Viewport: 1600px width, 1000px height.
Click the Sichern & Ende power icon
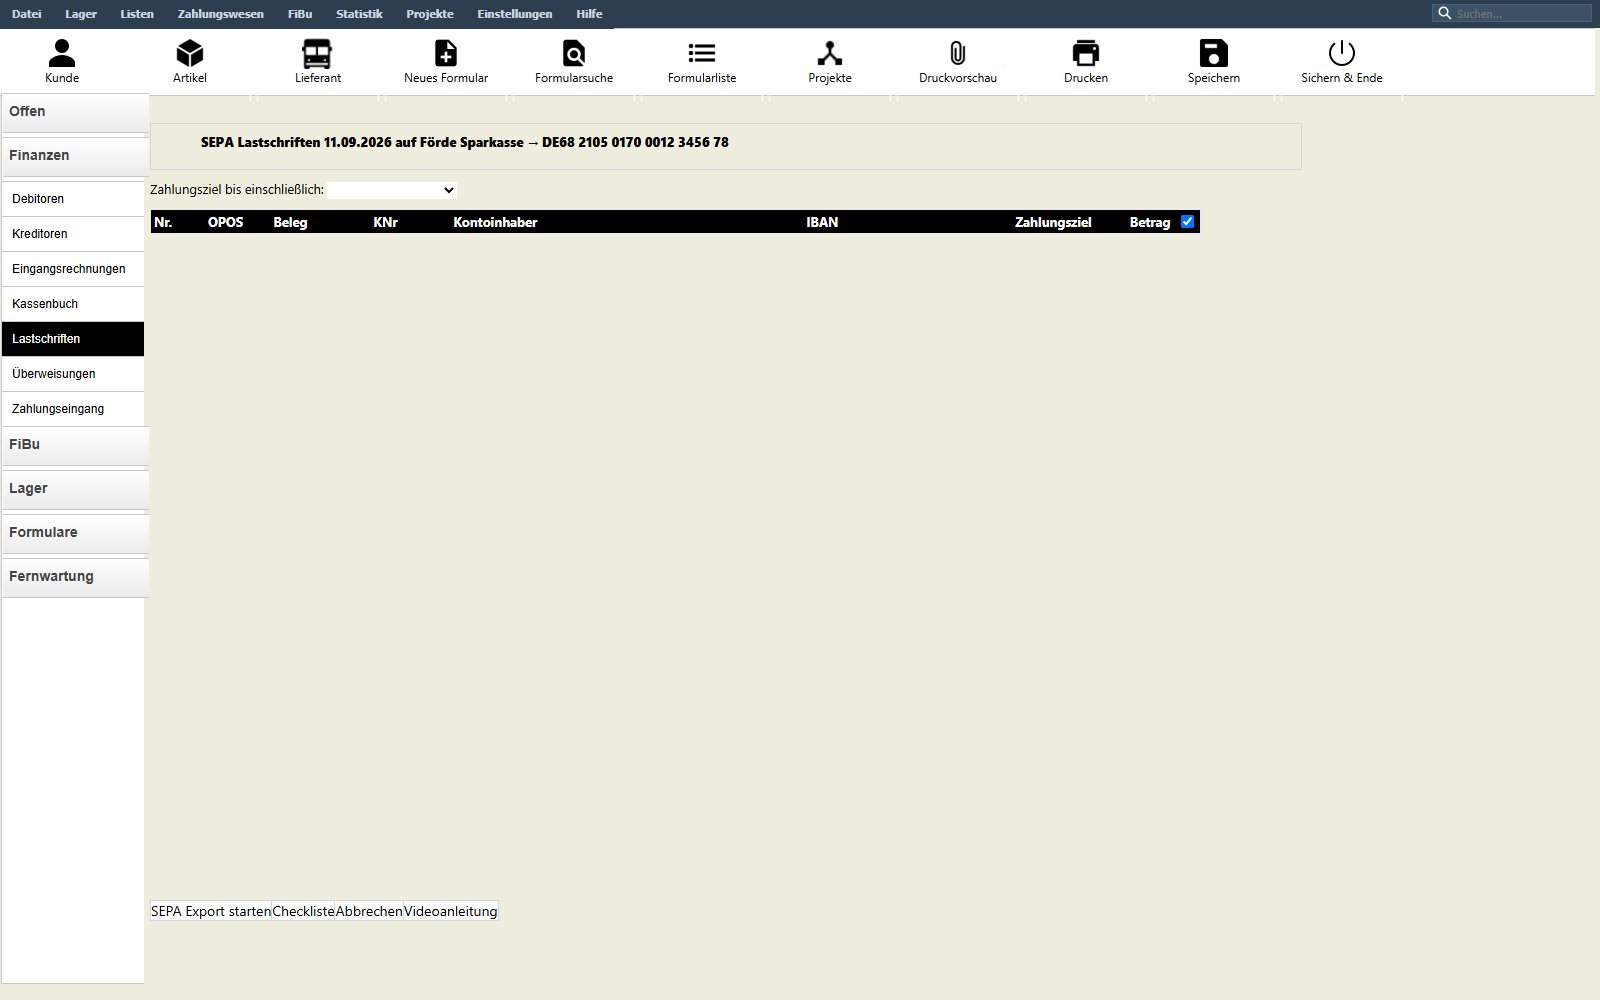1342,53
